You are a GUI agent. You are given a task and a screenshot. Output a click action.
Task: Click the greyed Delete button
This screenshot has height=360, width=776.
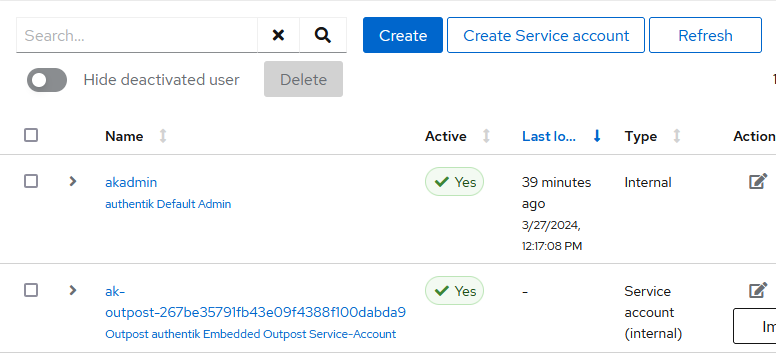[303, 79]
